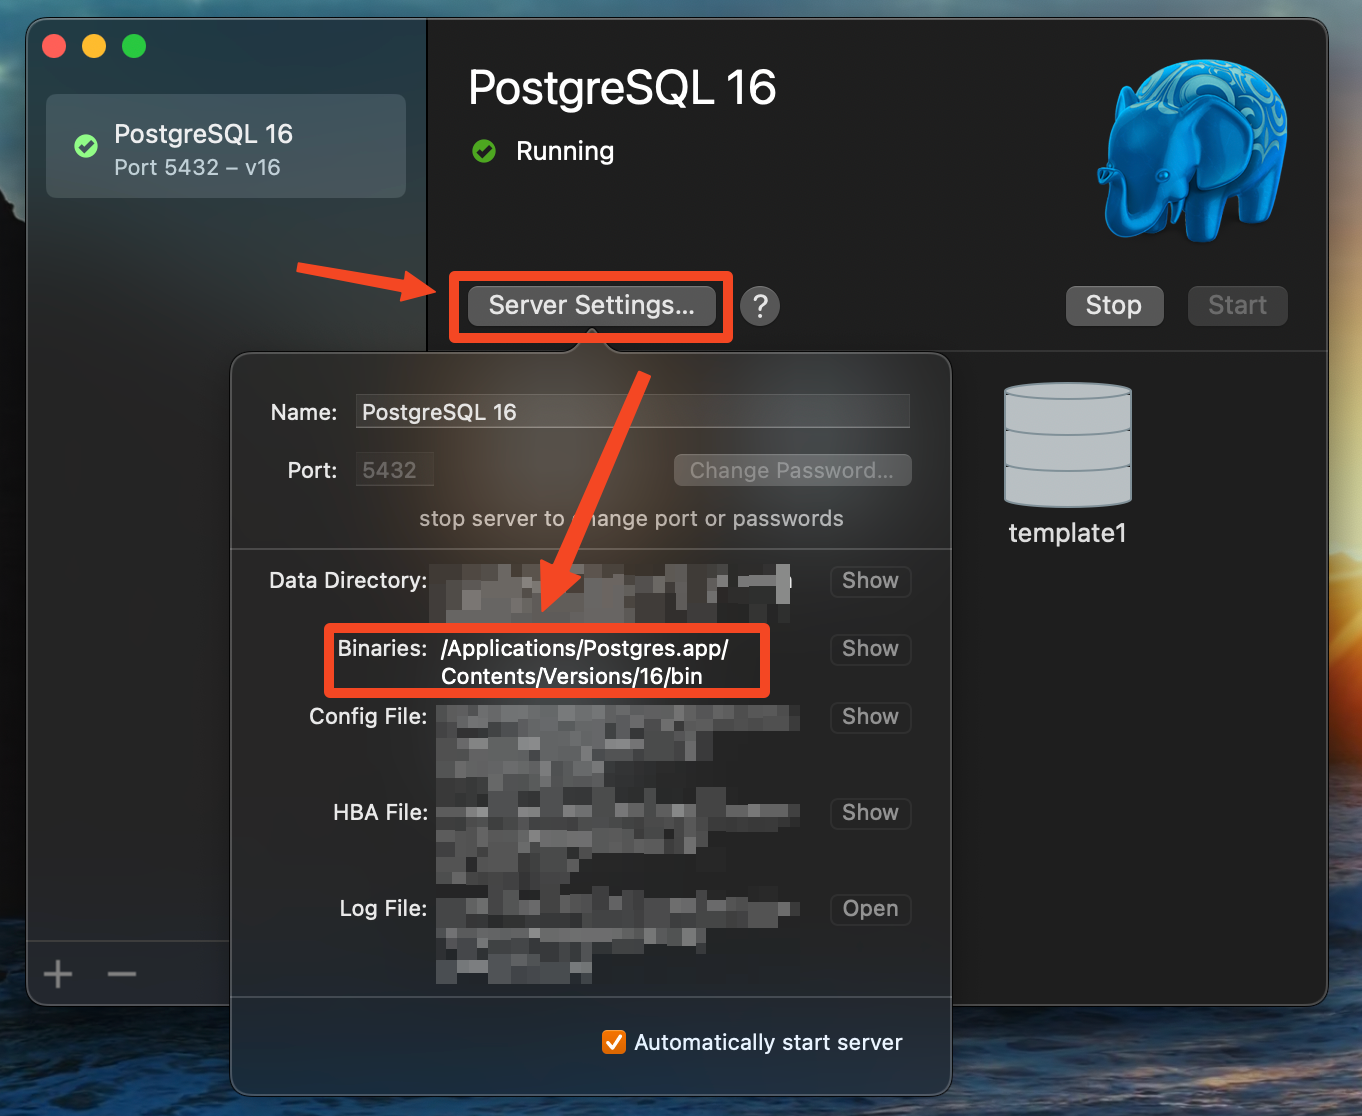The width and height of the screenshot is (1362, 1116).
Task: Click the template1 database label
Action: 1068,533
